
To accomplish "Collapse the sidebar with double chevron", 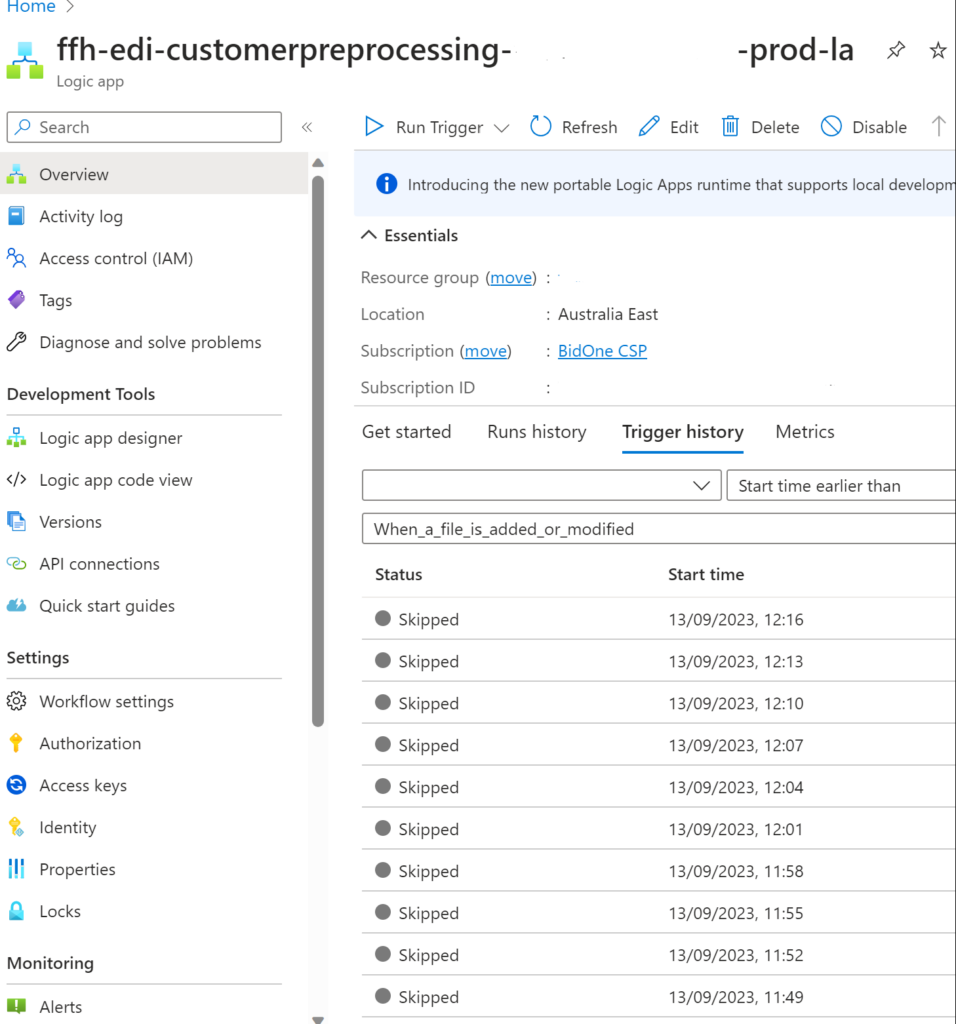I will click(x=307, y=127).
